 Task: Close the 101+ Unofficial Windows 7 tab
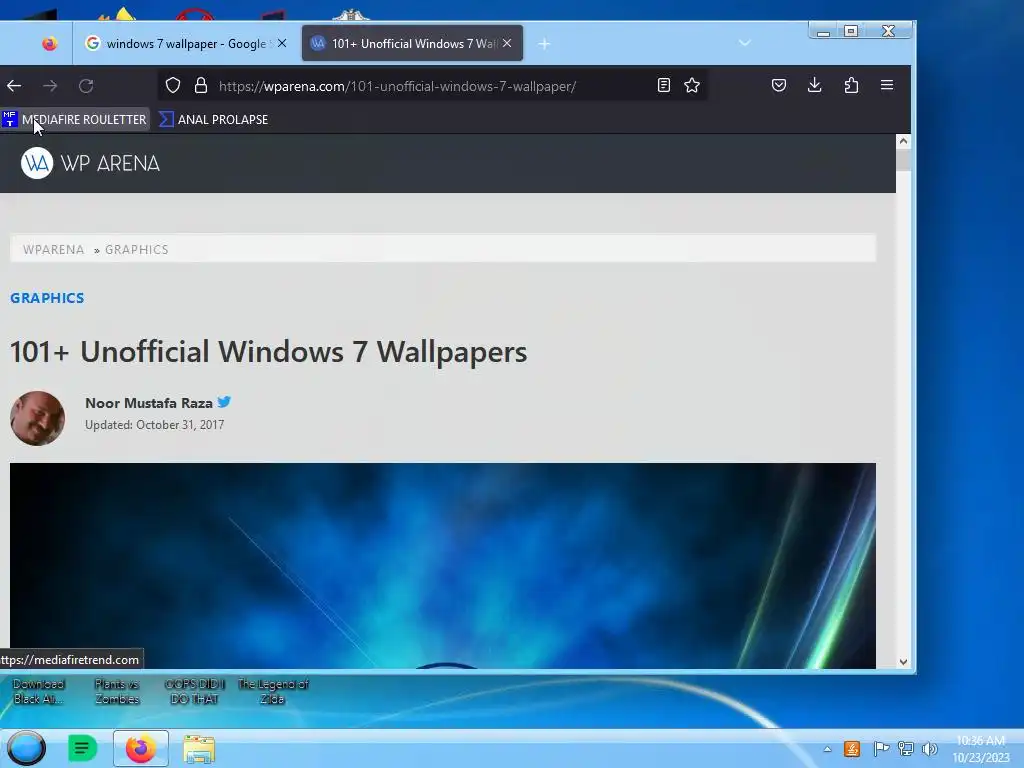click(507, 43)
